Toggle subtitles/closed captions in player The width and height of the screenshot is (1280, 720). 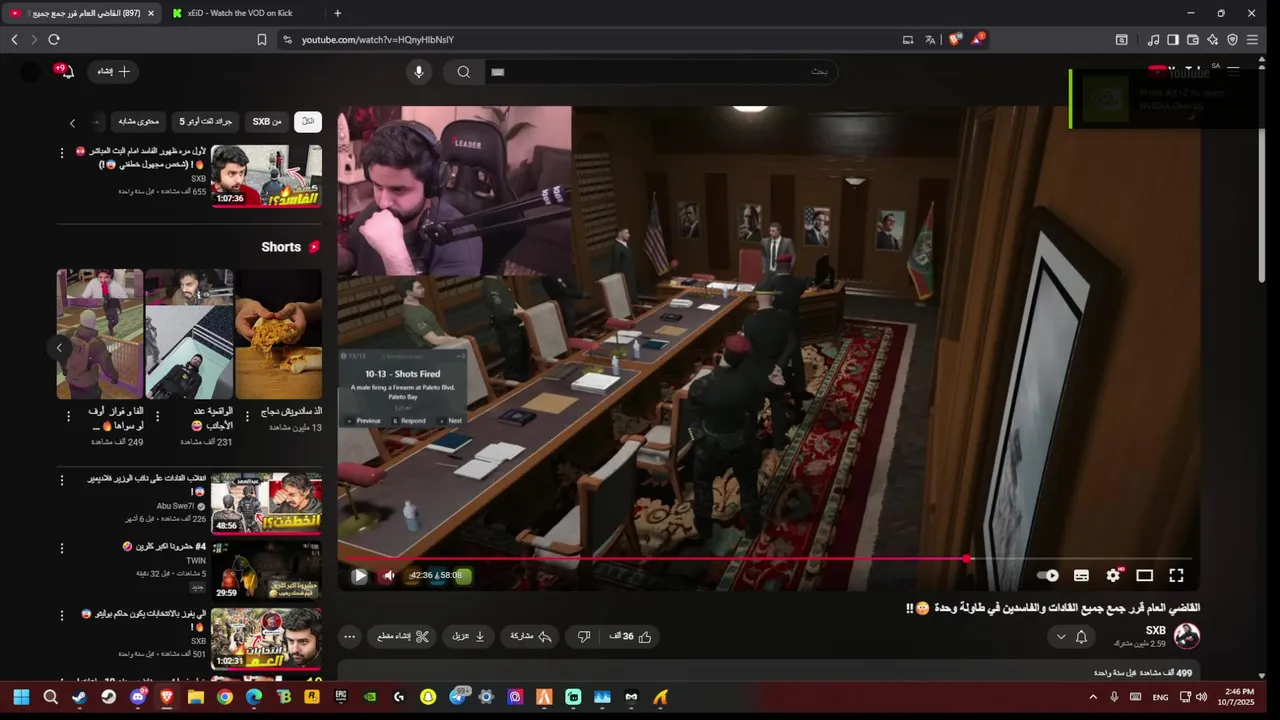click(1081, 576)
